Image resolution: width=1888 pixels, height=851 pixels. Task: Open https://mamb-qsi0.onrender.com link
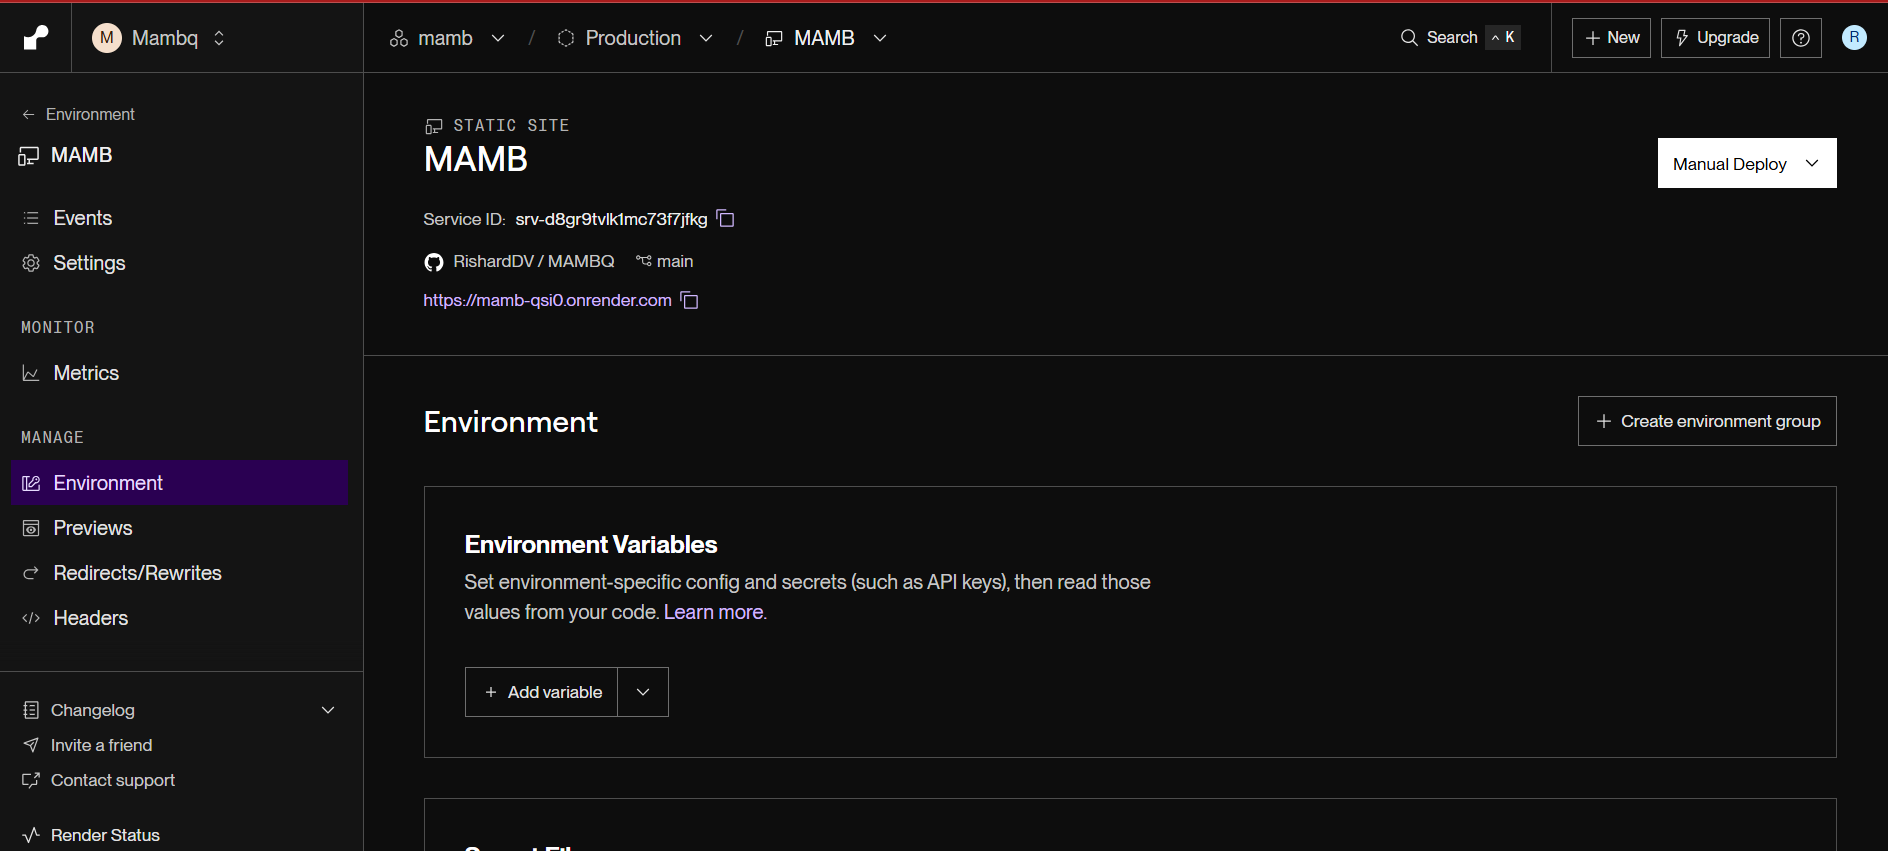(x=547, y=300)
